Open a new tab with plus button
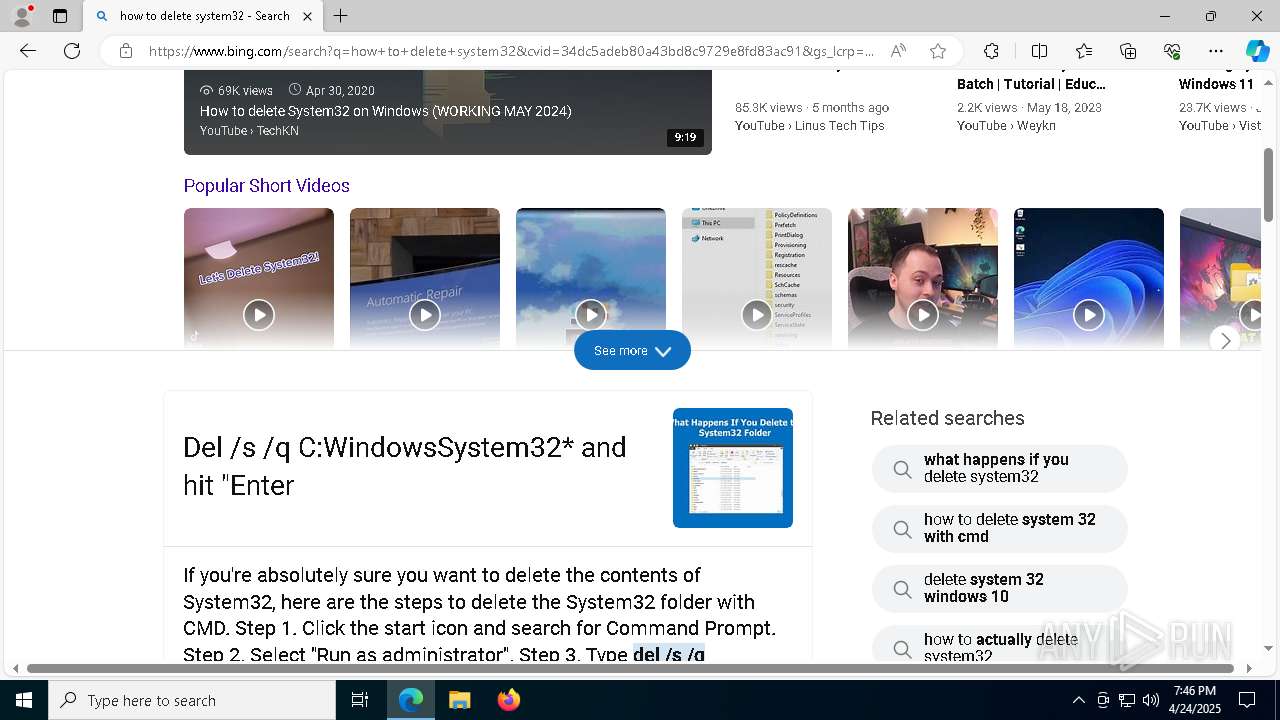Image resolution: width=1280 pixels, height=720 pixels. (x=341, y=16)
